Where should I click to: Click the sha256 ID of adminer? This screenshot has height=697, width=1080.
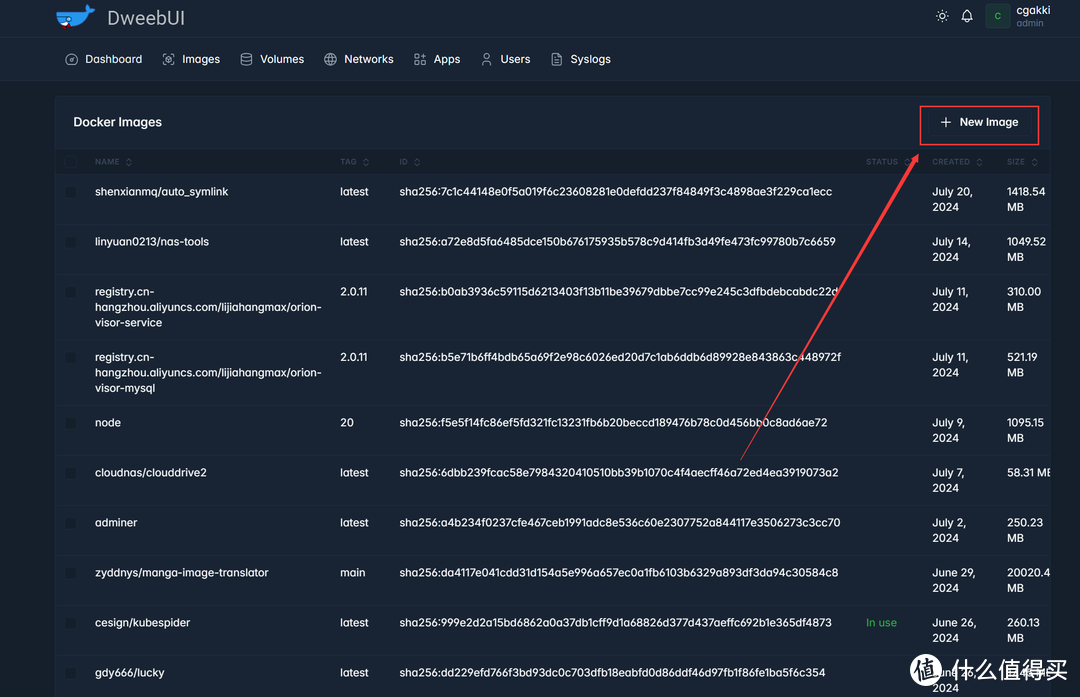tap(619, 522)
